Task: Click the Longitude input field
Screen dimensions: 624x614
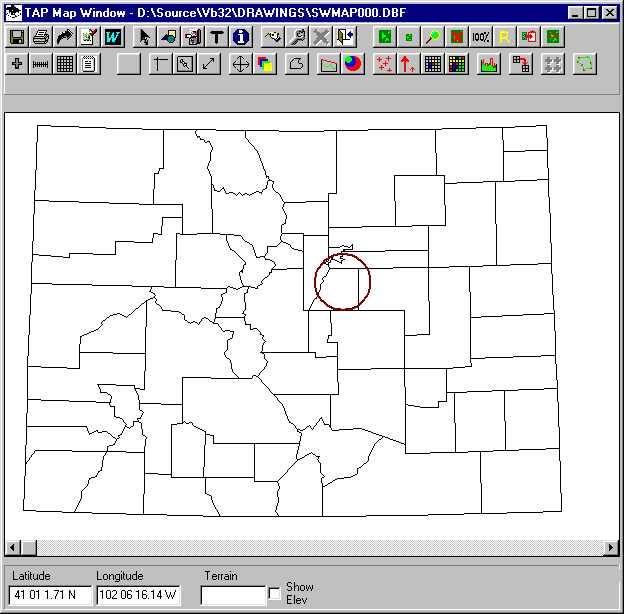Action: tap(138, 595)
